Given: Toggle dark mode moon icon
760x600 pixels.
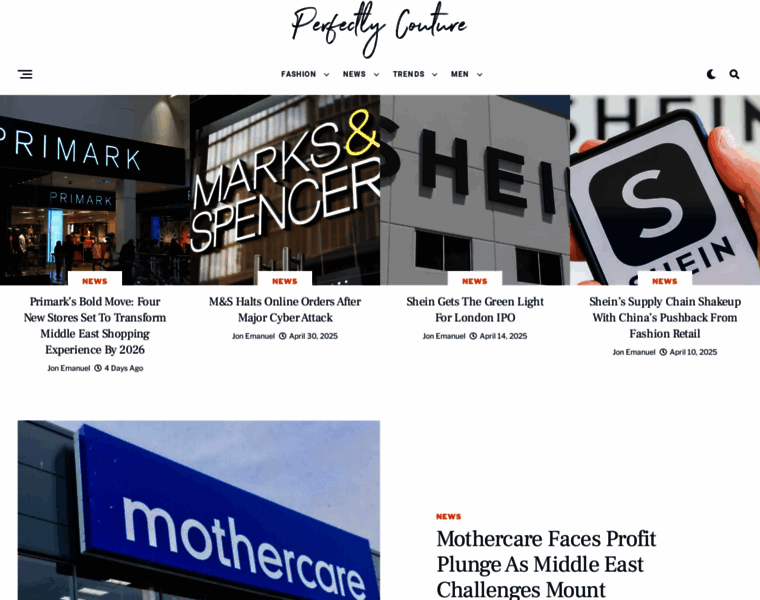Looking at the screenshot, I should (x=711, y=74).
